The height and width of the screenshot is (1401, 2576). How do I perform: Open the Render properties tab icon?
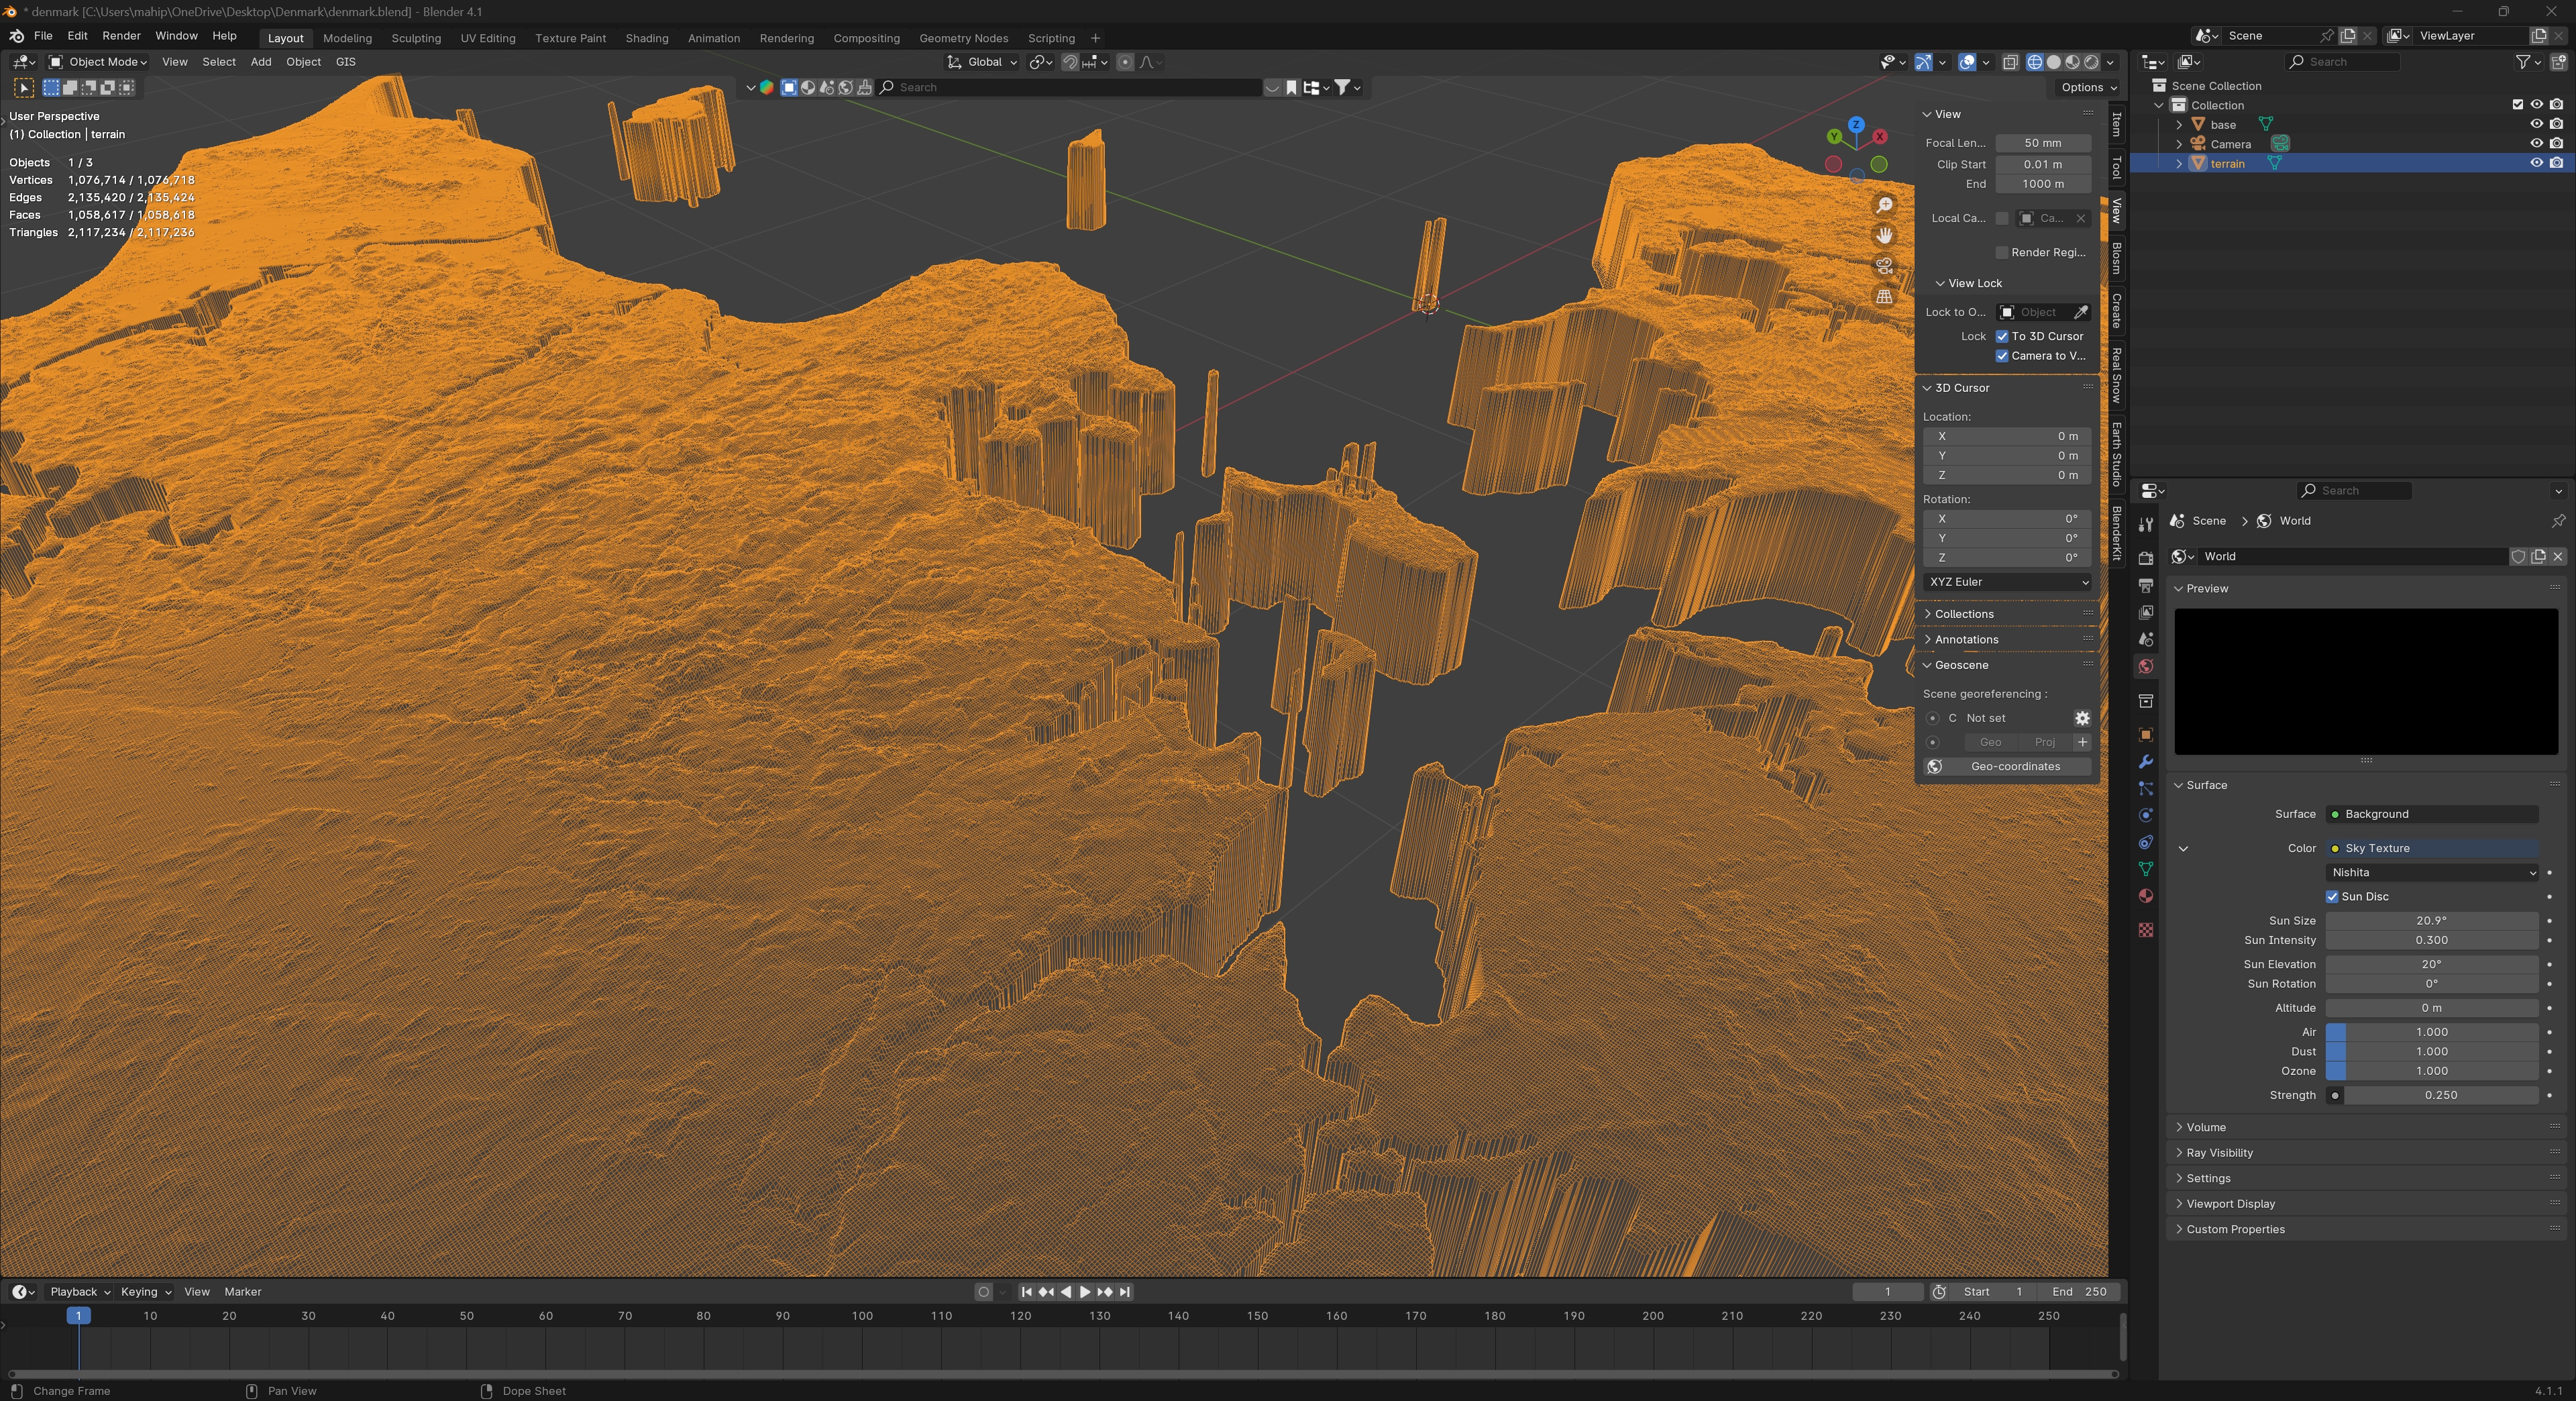pyautogui.click(x=2145, y=558)
